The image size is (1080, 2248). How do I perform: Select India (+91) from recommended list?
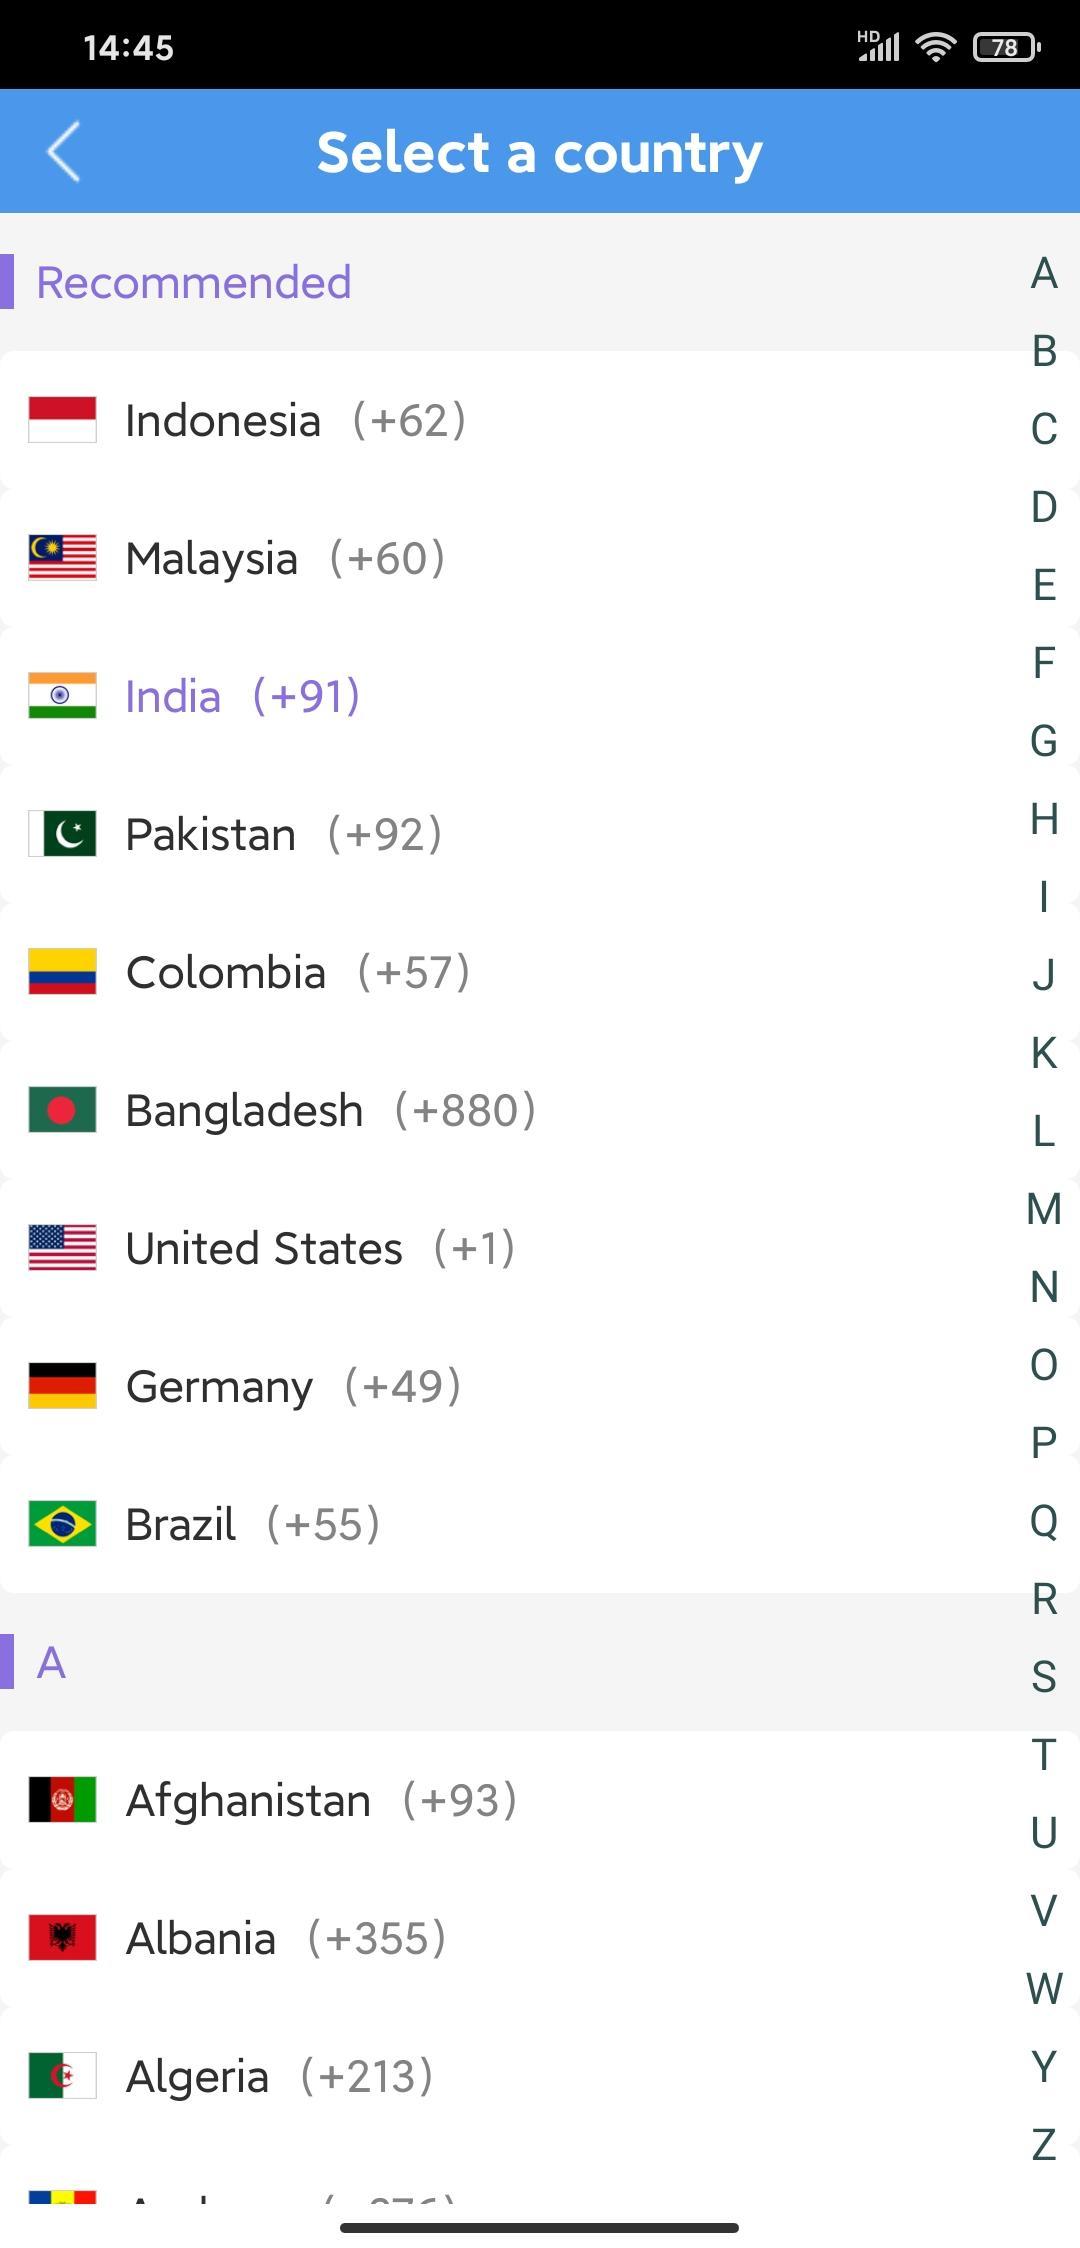(x=500, y=696)
